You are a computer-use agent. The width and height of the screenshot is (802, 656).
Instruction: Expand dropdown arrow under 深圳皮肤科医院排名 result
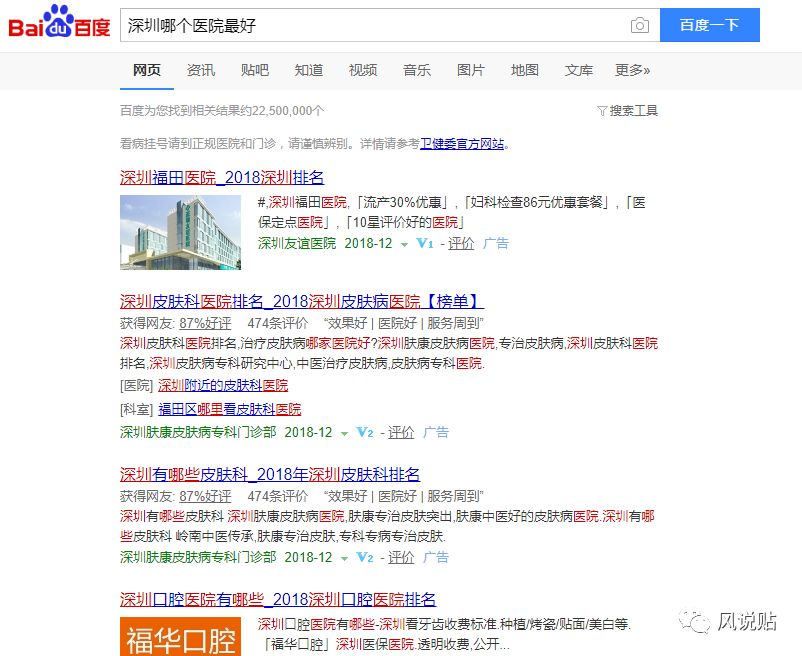(x=344, y=434)
